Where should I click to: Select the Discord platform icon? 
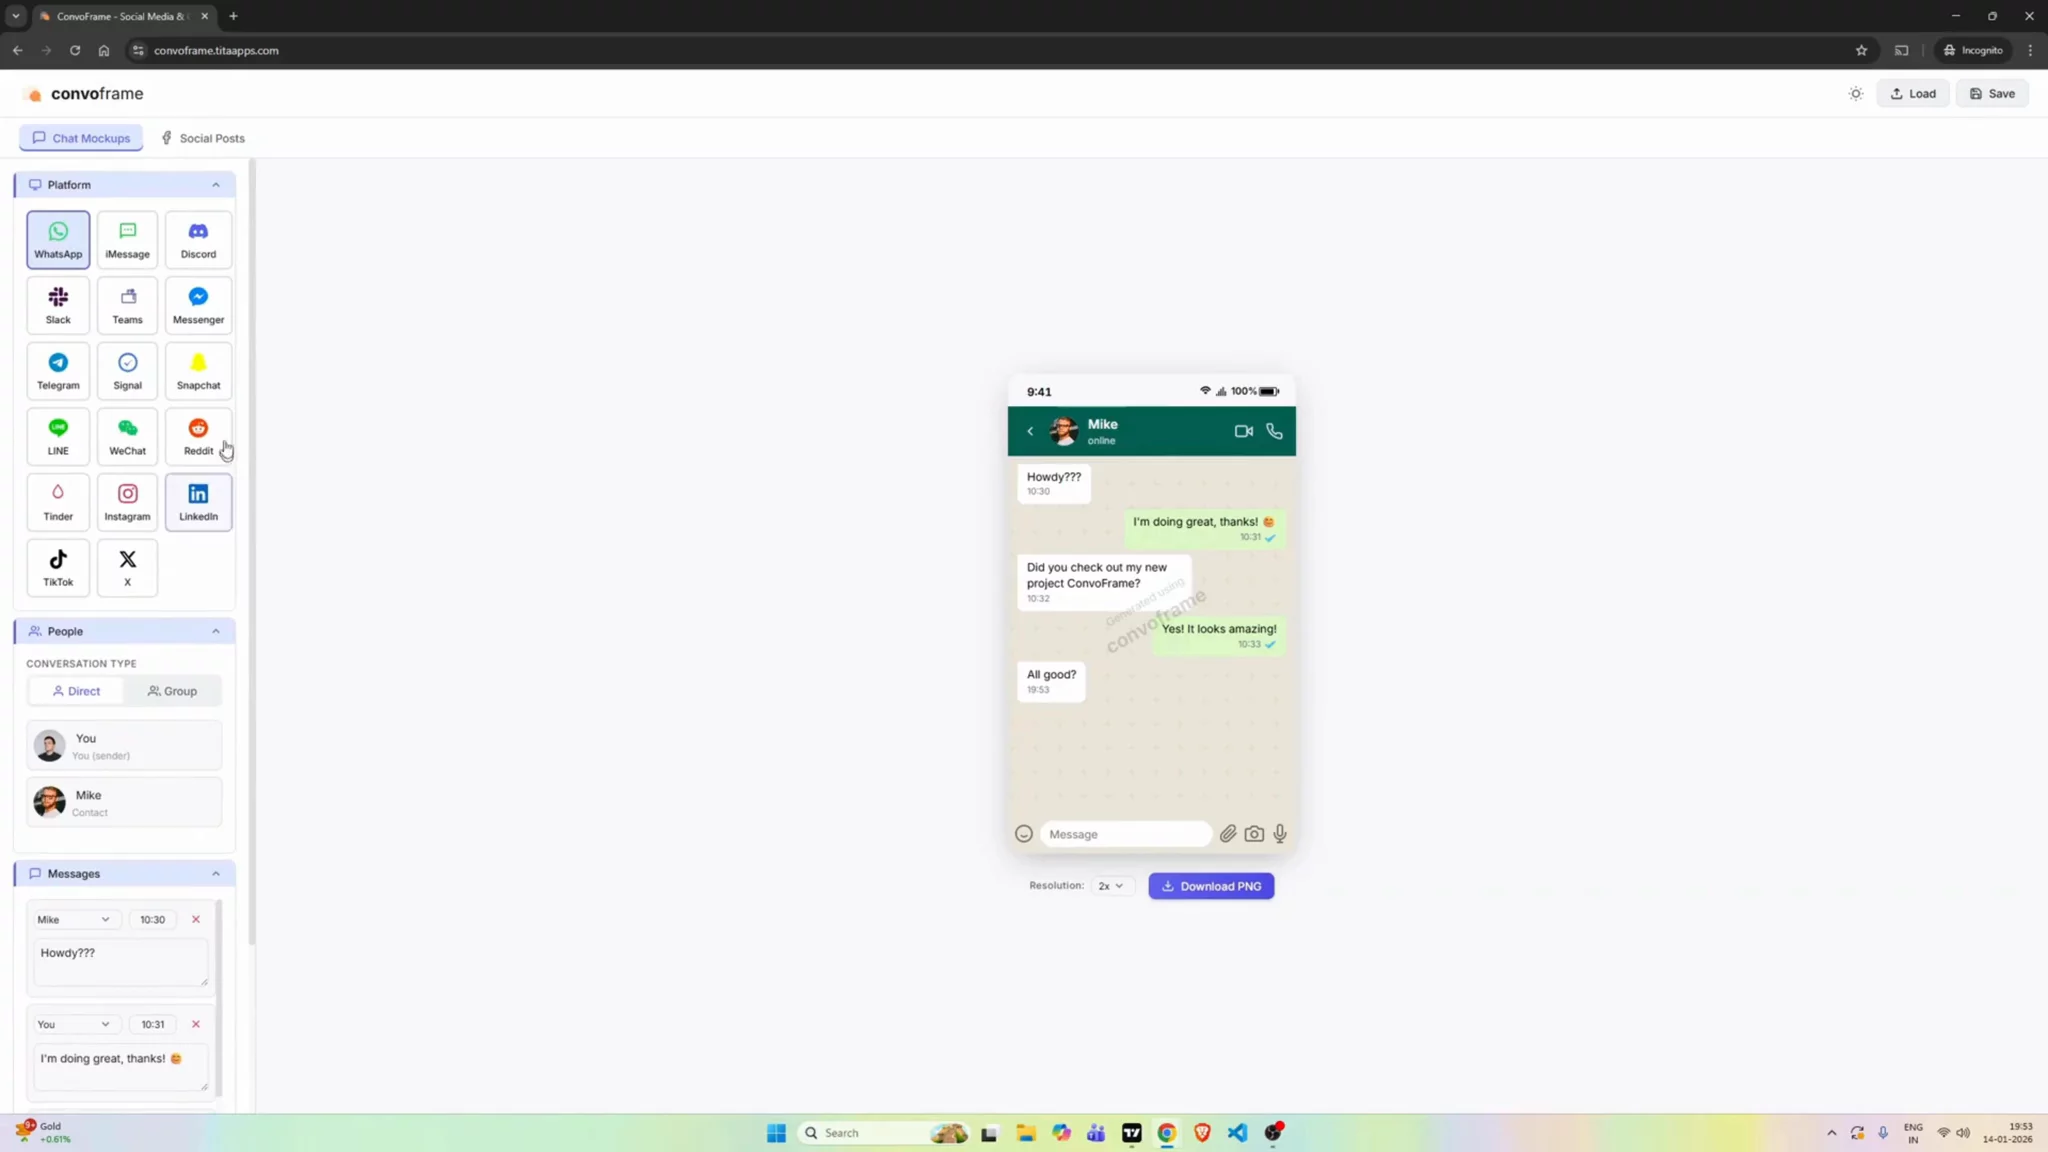tap(197, 239)
